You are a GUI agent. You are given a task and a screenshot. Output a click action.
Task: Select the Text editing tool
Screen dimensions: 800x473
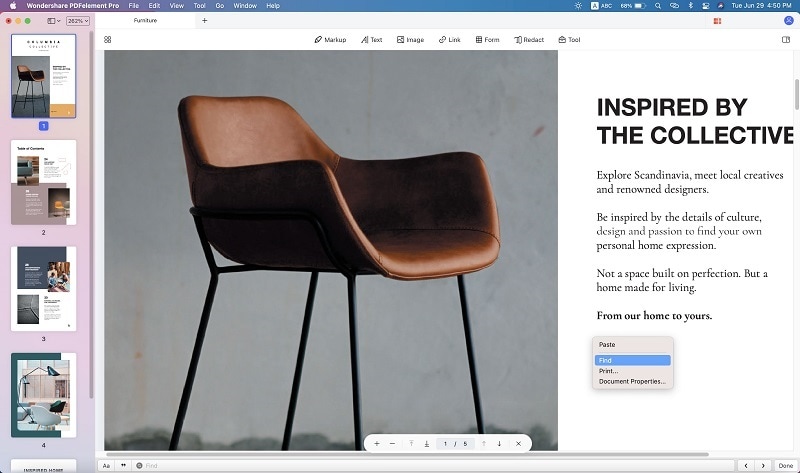click(x=371, y=40)
